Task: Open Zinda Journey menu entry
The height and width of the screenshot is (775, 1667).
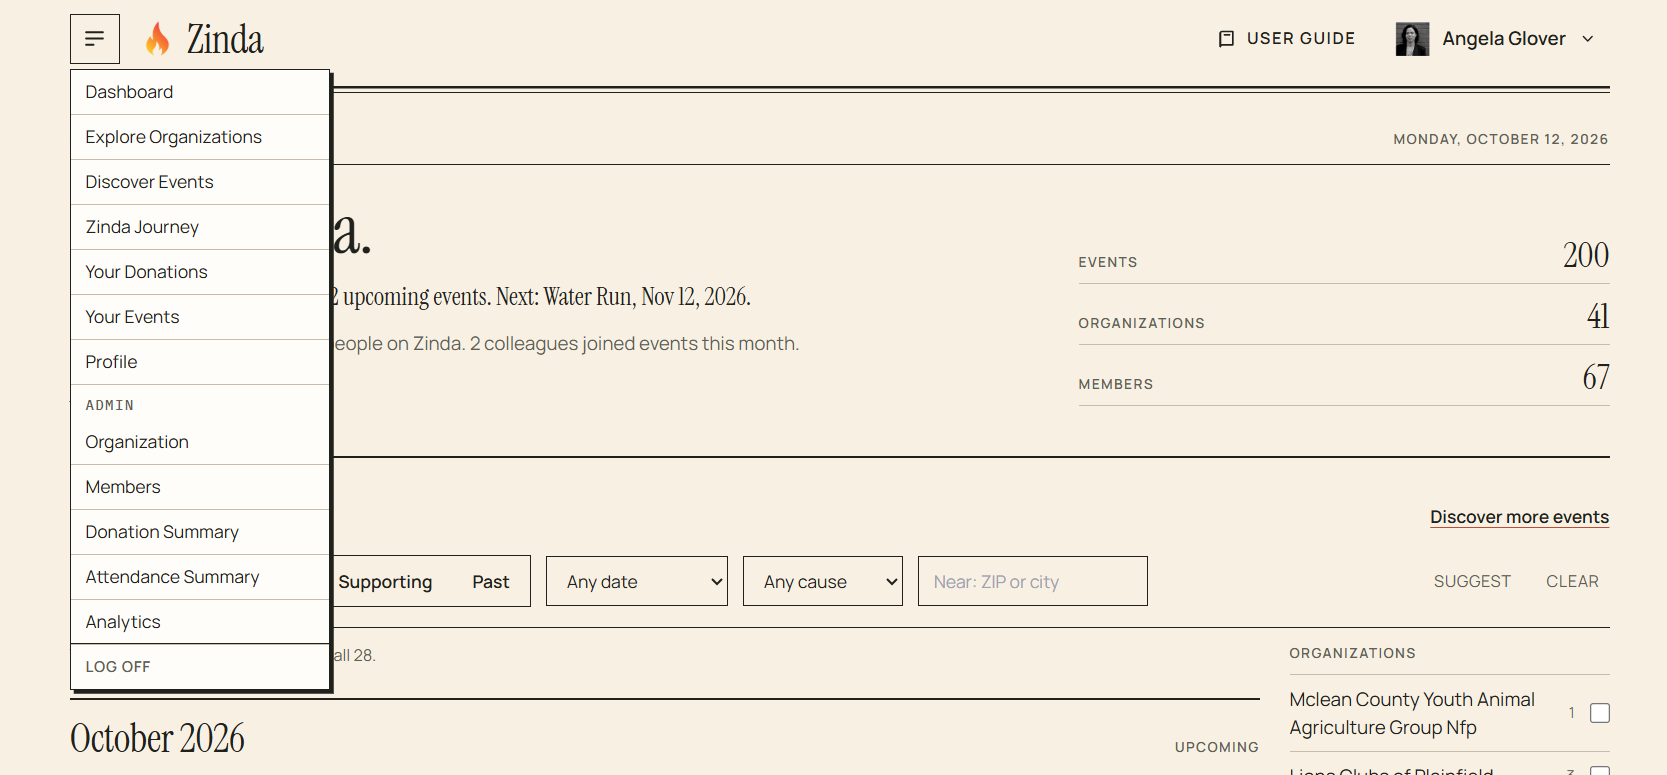Action: 200,227
